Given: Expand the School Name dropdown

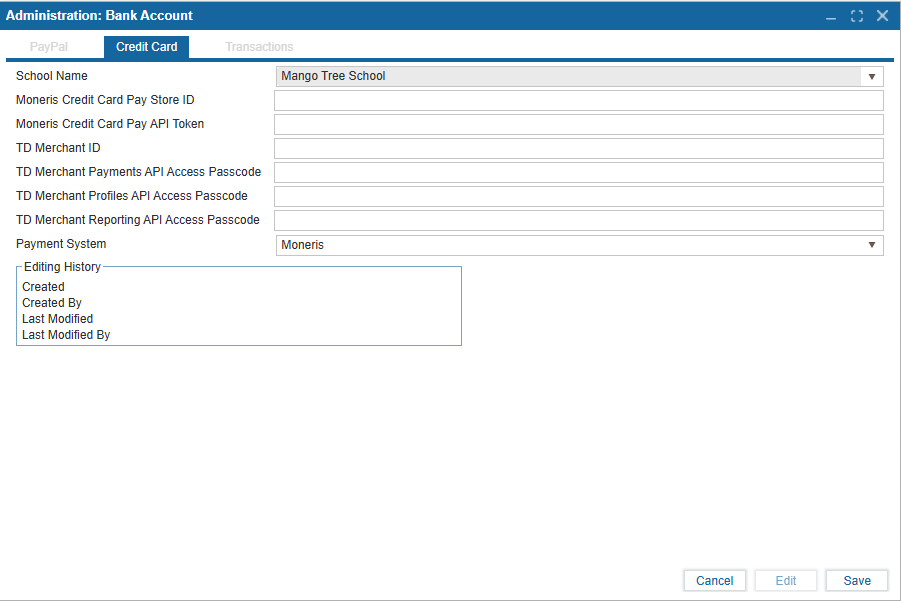Looking at the screenshot, I should [871, 77].
